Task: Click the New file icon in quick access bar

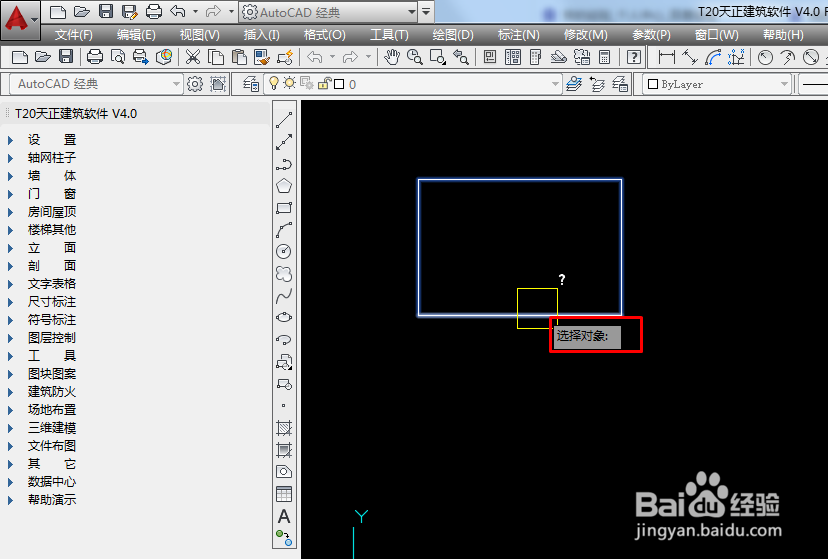Action: [x=58, y=12]
